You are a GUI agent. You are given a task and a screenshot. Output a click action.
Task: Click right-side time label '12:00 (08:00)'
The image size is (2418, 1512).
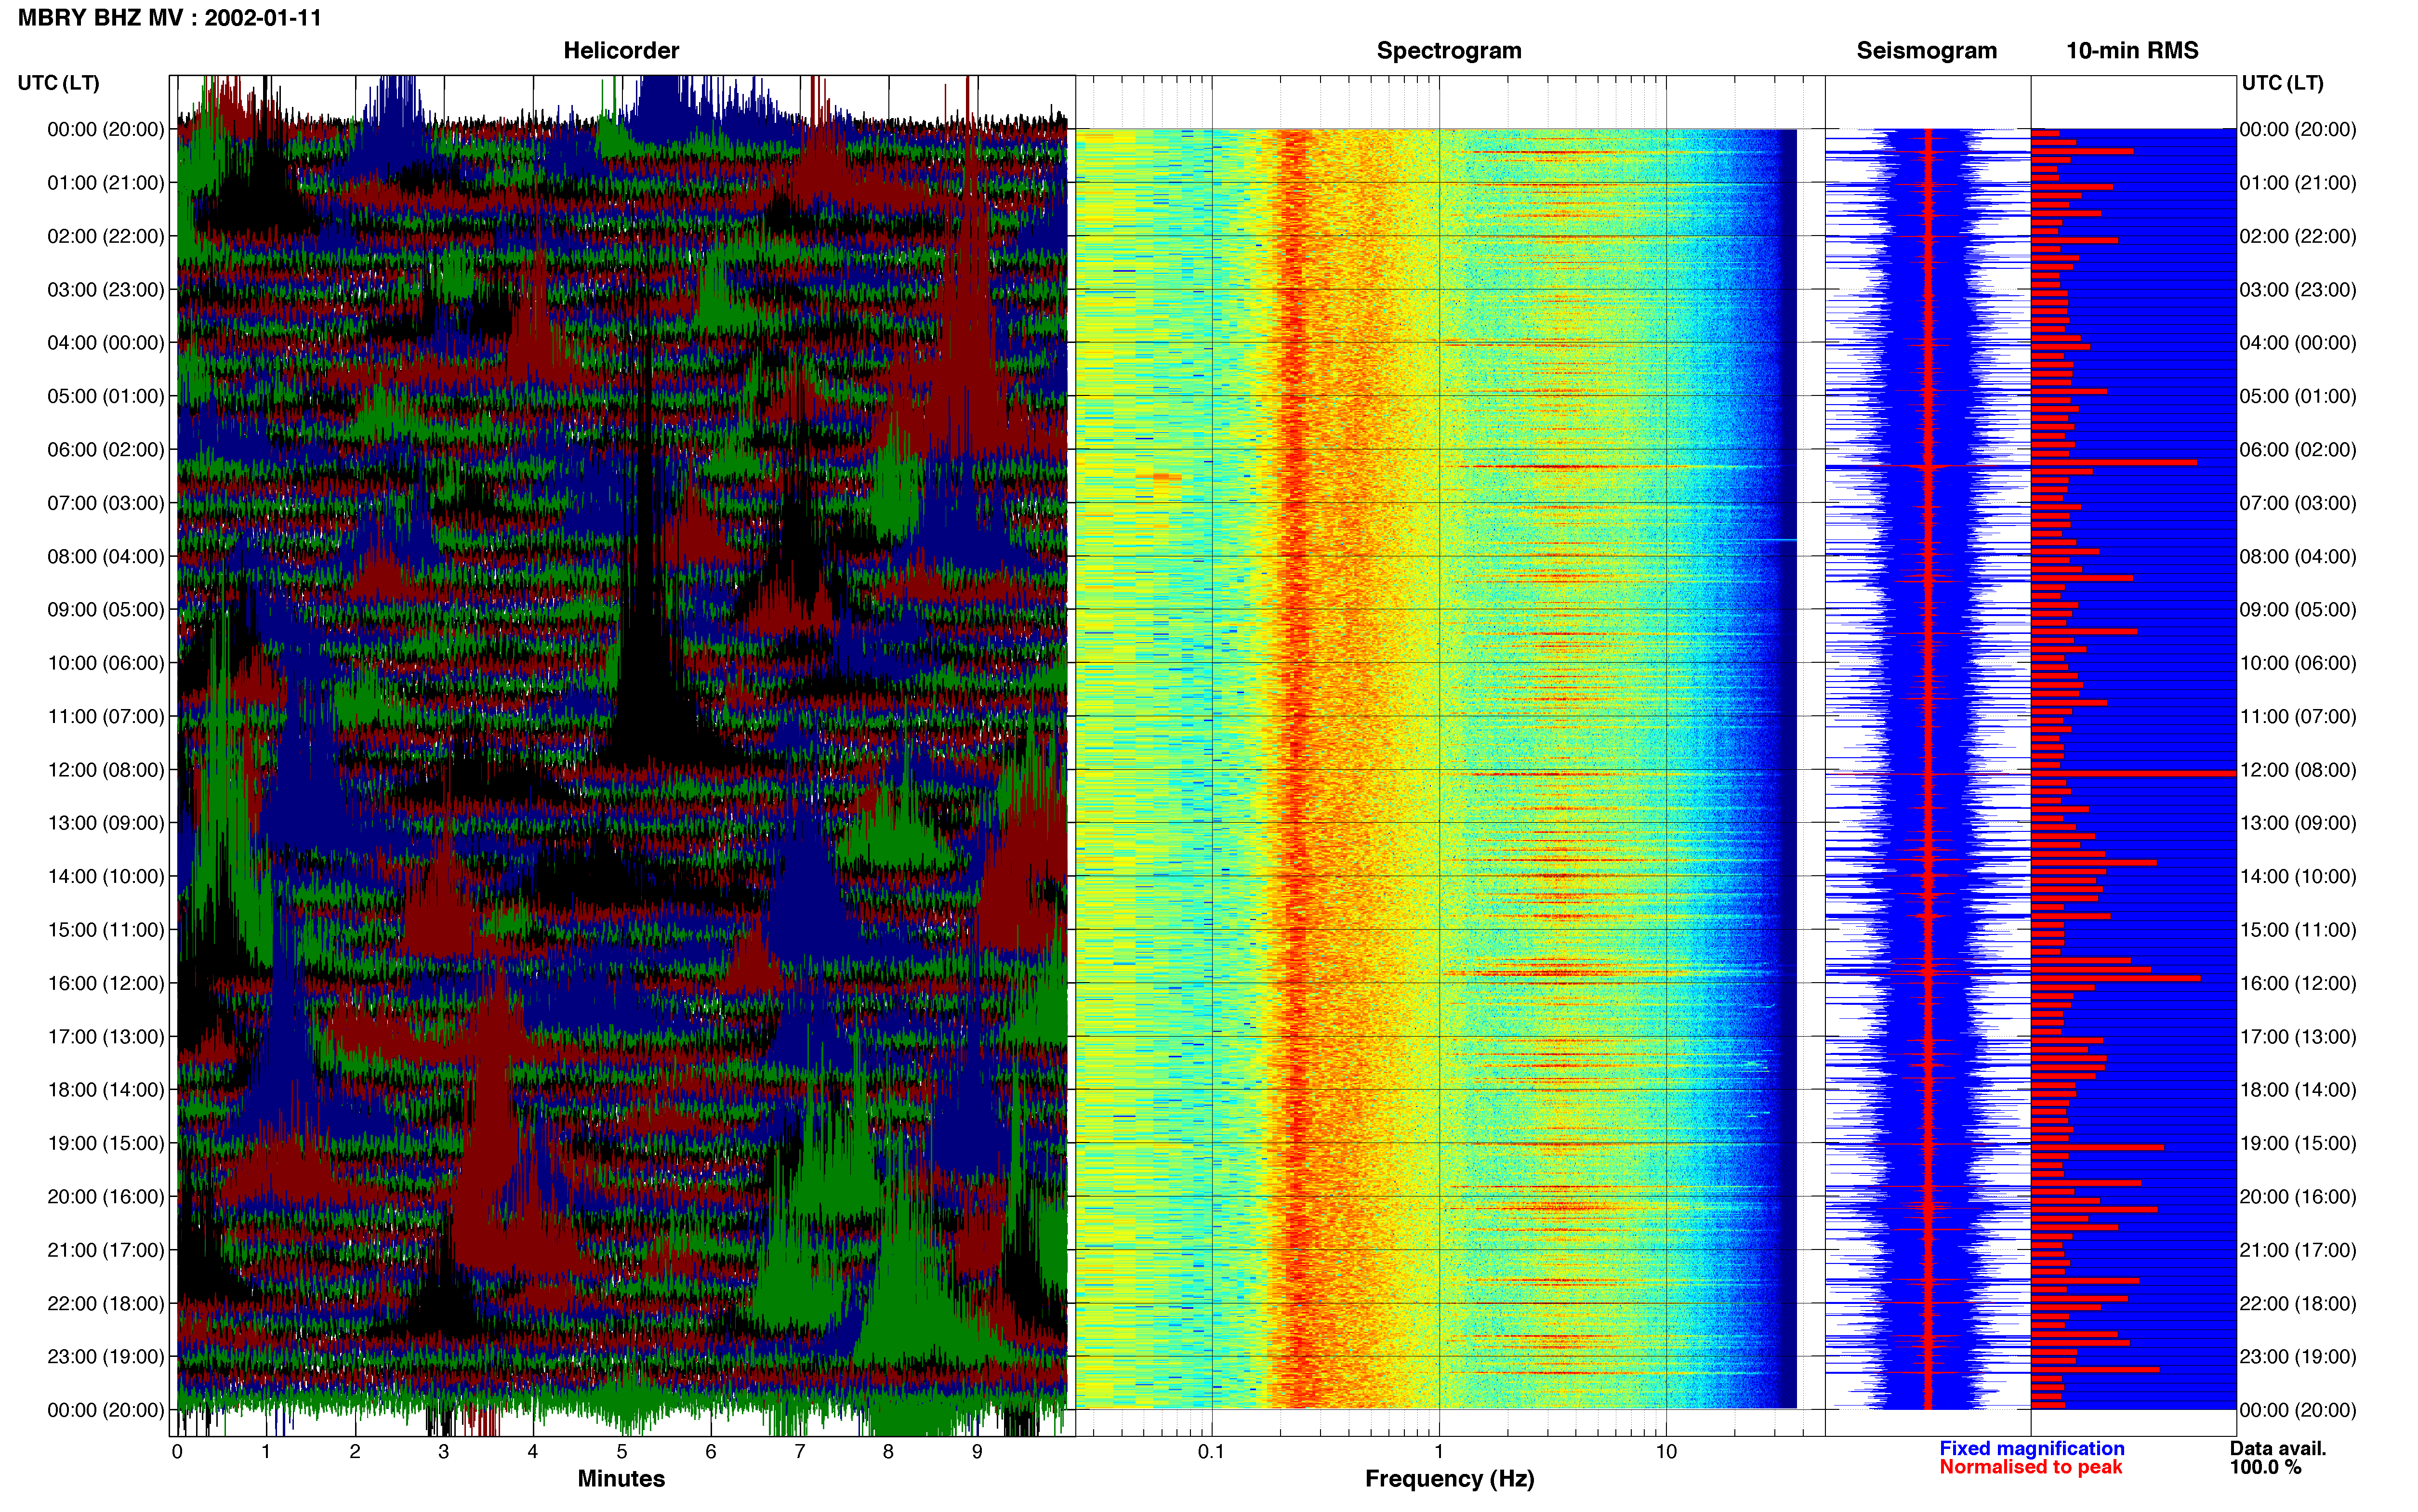tap(2298, 770)
